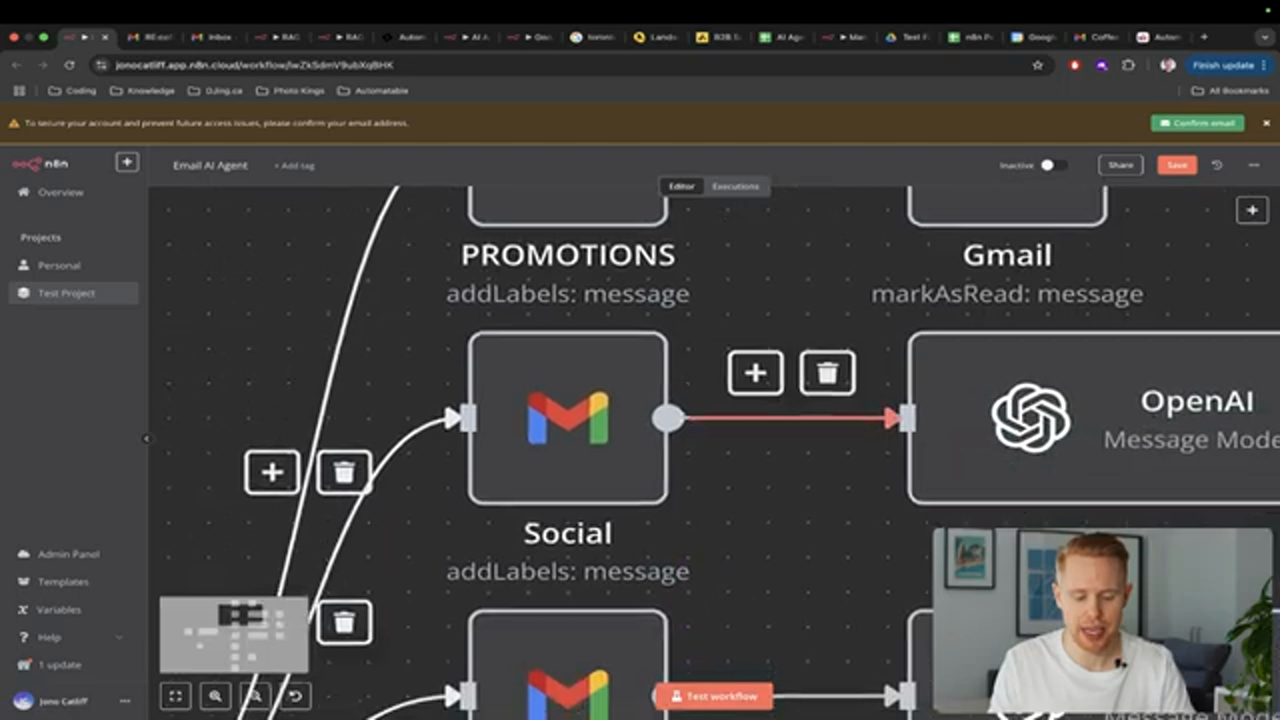The image size is (1280, 720).
Task: Save the workflow
Action: 1177,165
